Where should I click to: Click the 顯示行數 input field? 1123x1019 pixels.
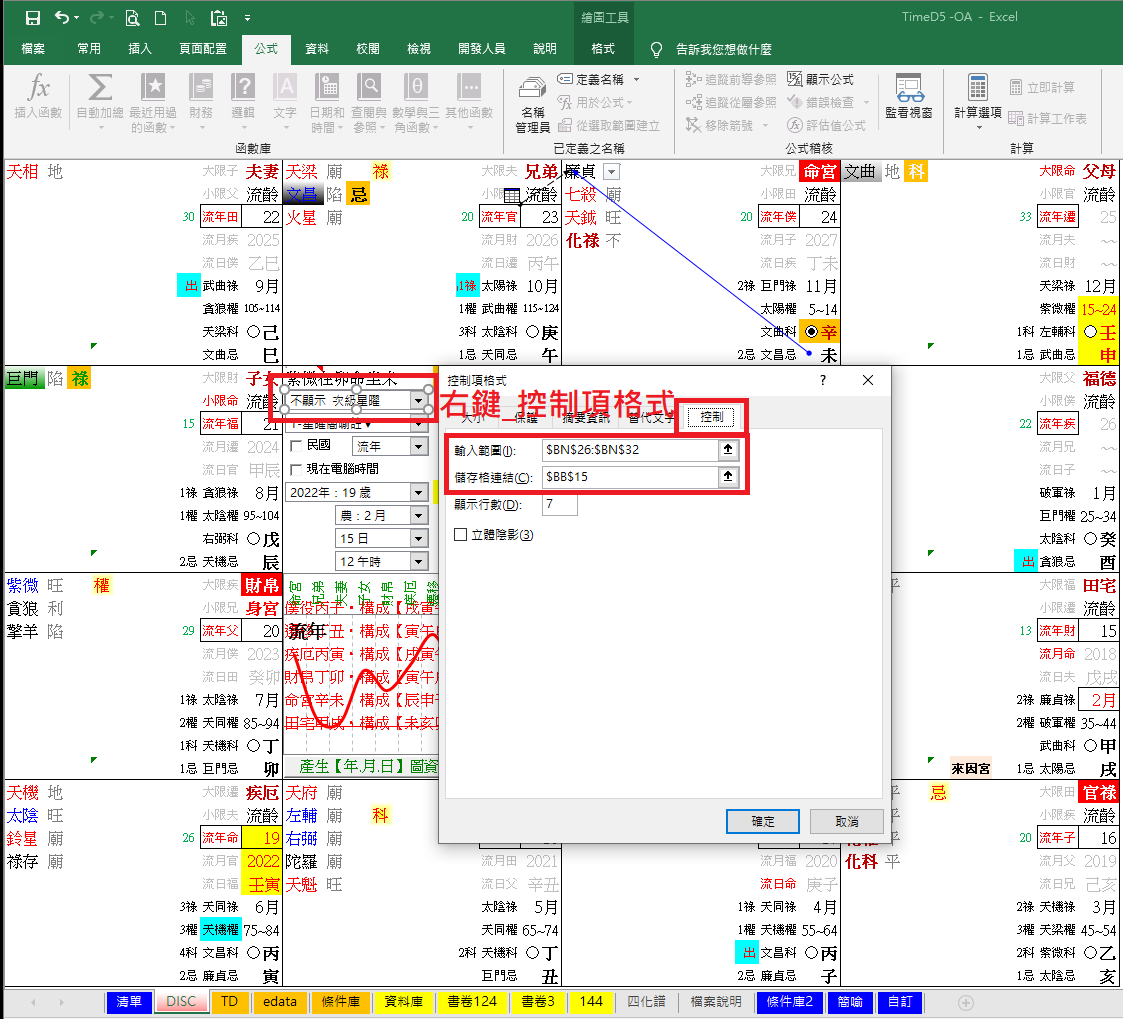tap(559, 504)
